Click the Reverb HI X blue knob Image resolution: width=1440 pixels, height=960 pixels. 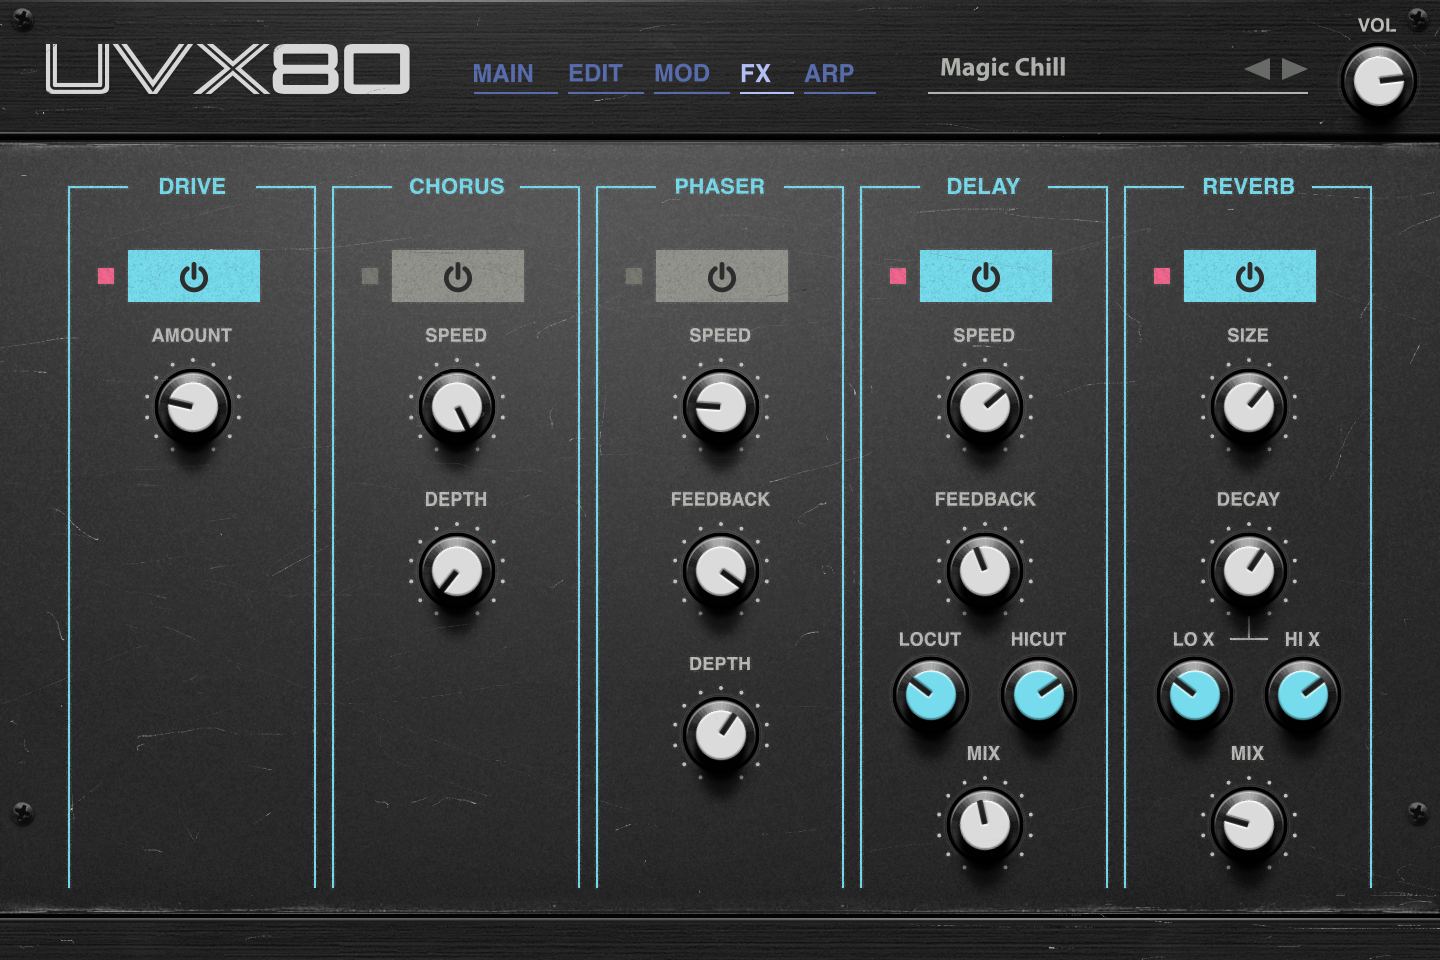click(1303, 694)
